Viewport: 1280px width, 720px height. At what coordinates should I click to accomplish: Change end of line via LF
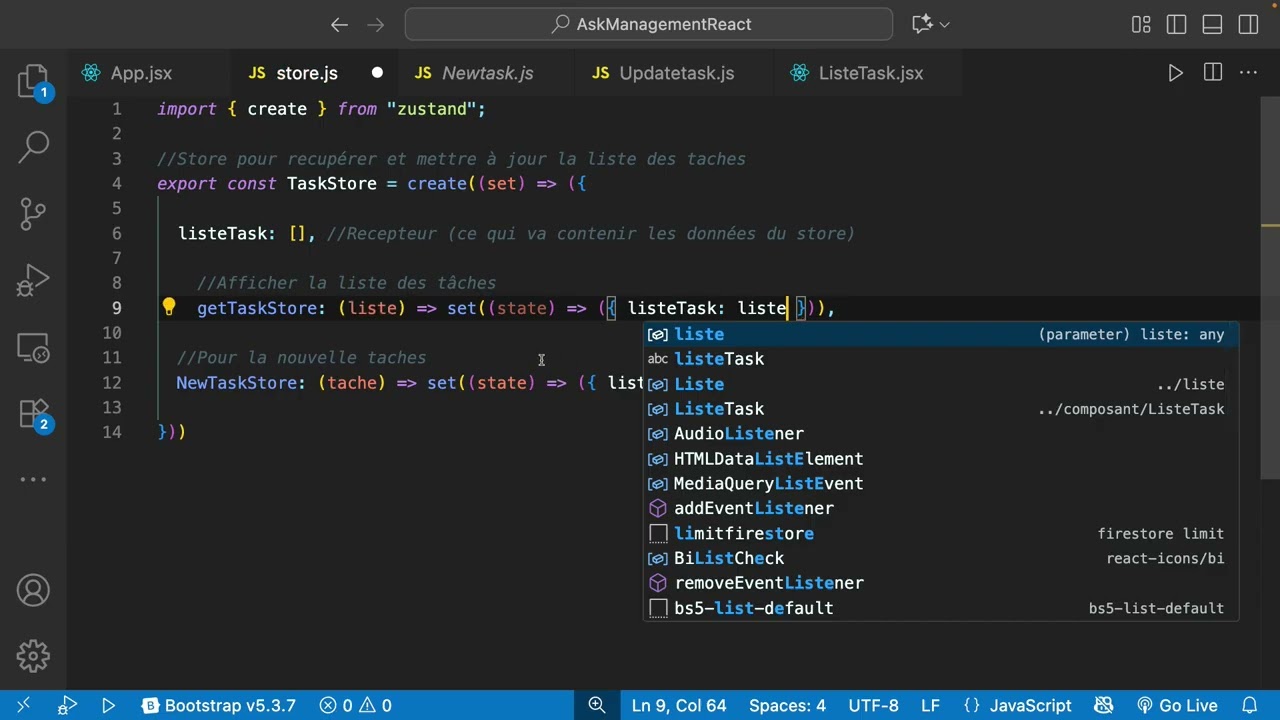(x=929, y=705)
